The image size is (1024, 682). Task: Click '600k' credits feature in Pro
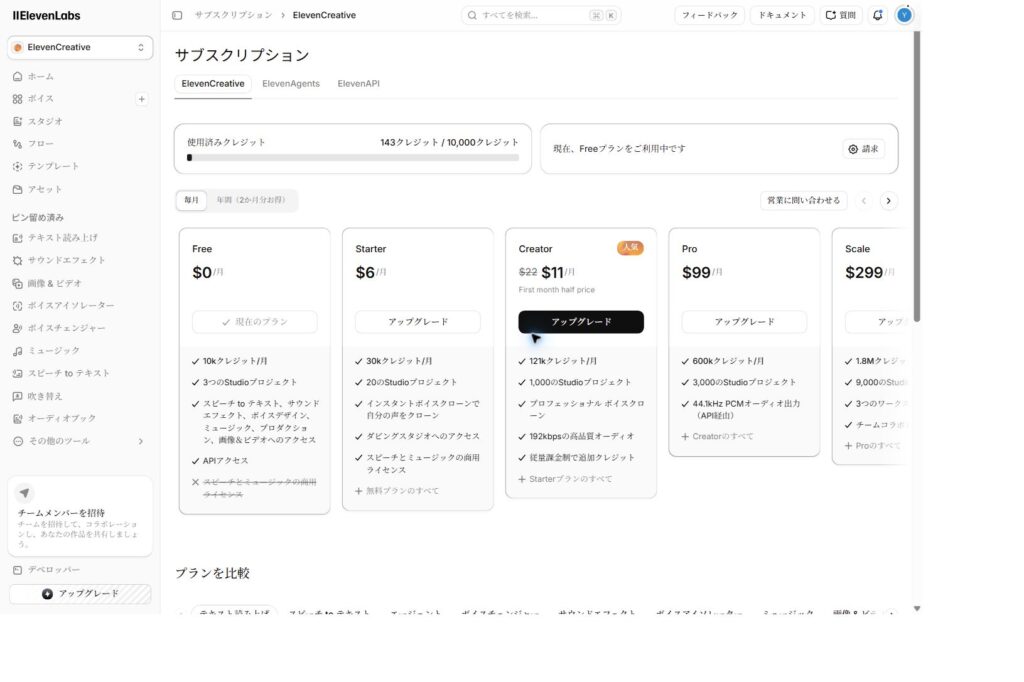tap(728, 361)
